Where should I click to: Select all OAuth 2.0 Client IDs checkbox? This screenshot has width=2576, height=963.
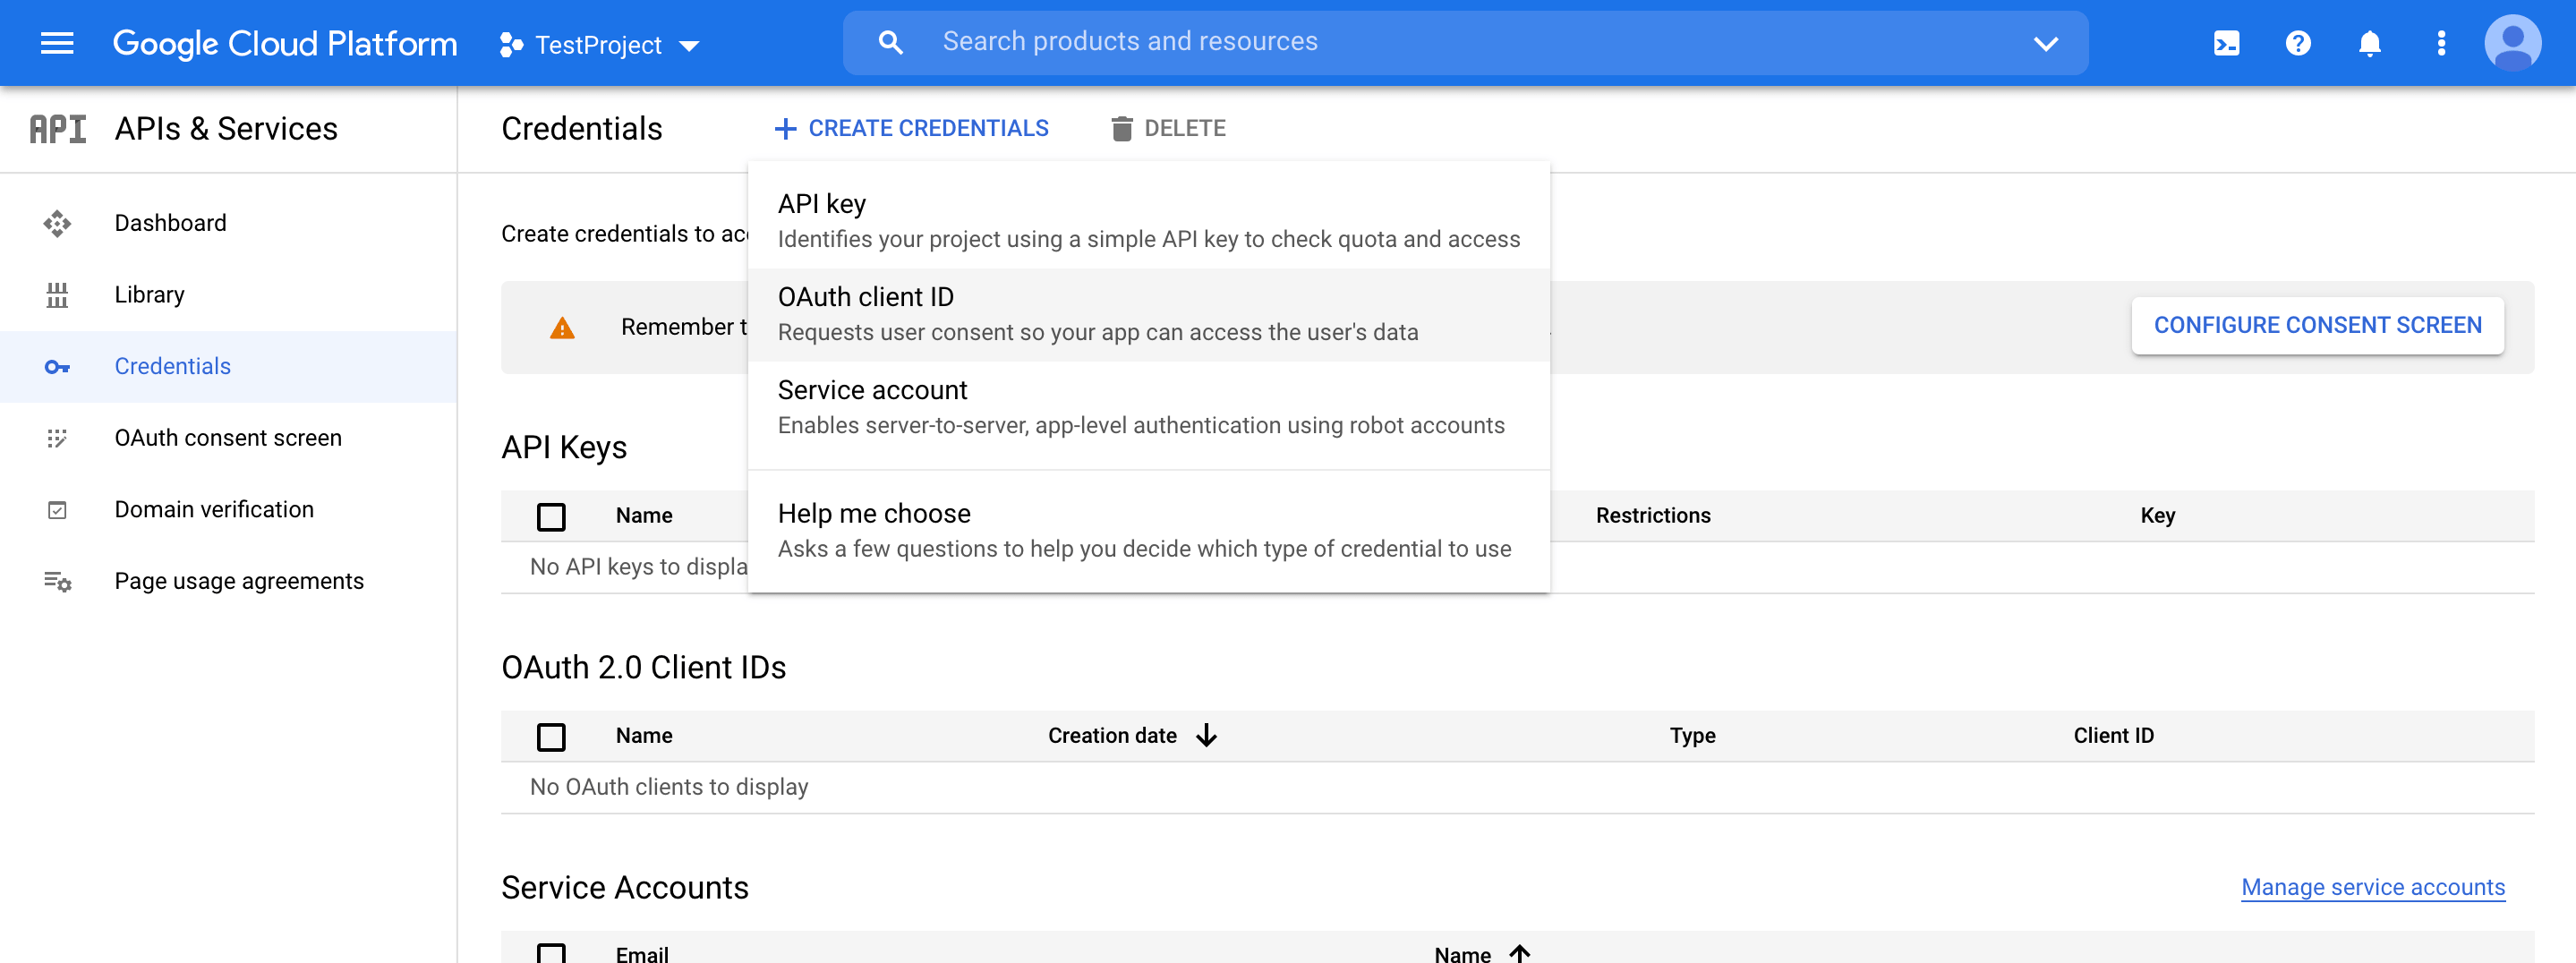coord(551,736)
